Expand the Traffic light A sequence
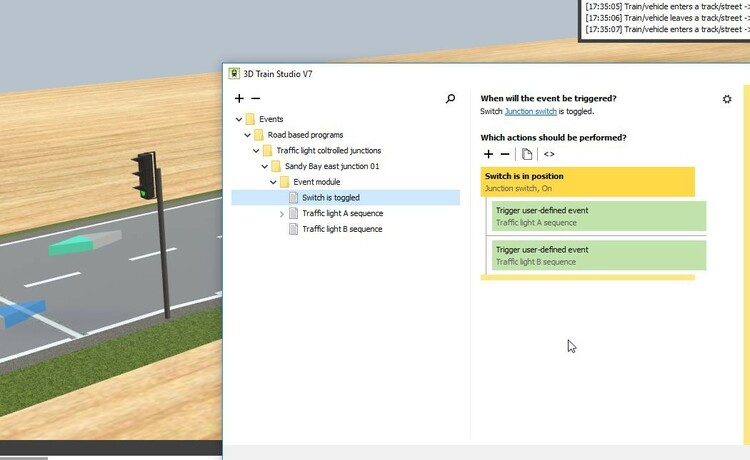Image resolution: width=750 pixels, height=460 pixels. (282, 214)
